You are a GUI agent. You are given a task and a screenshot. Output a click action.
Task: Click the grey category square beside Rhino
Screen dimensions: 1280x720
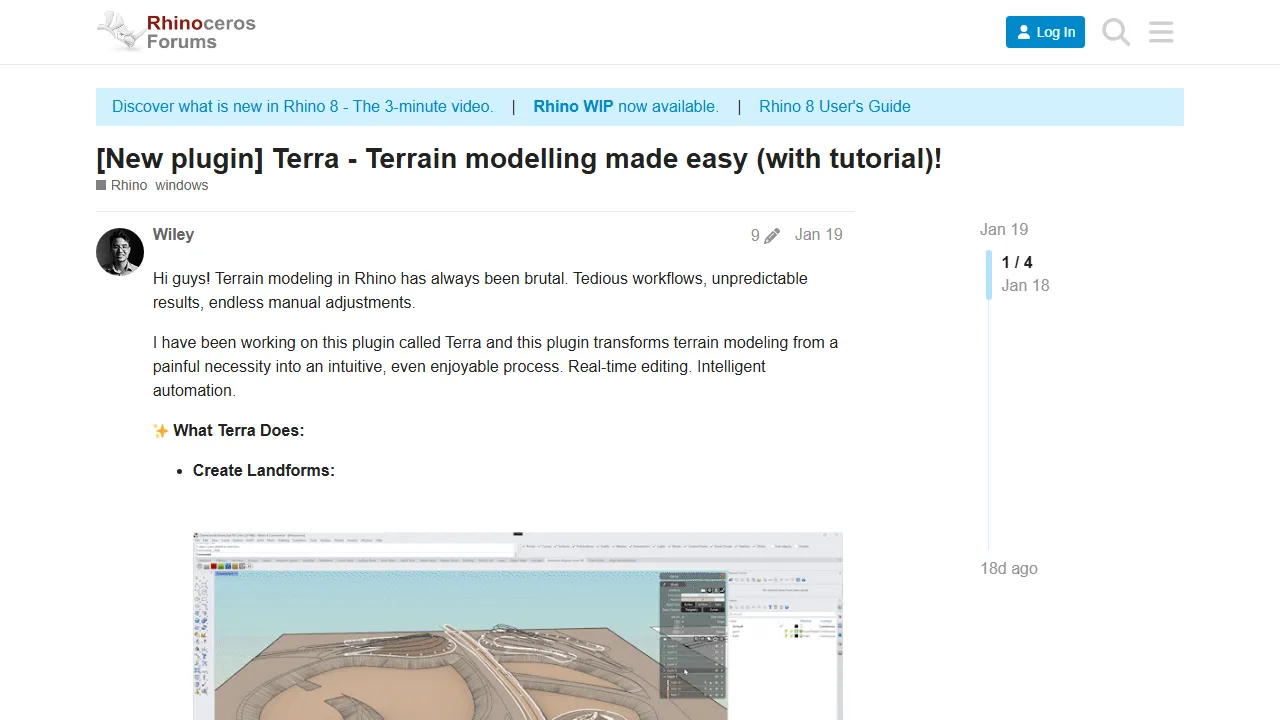point(100,185)
